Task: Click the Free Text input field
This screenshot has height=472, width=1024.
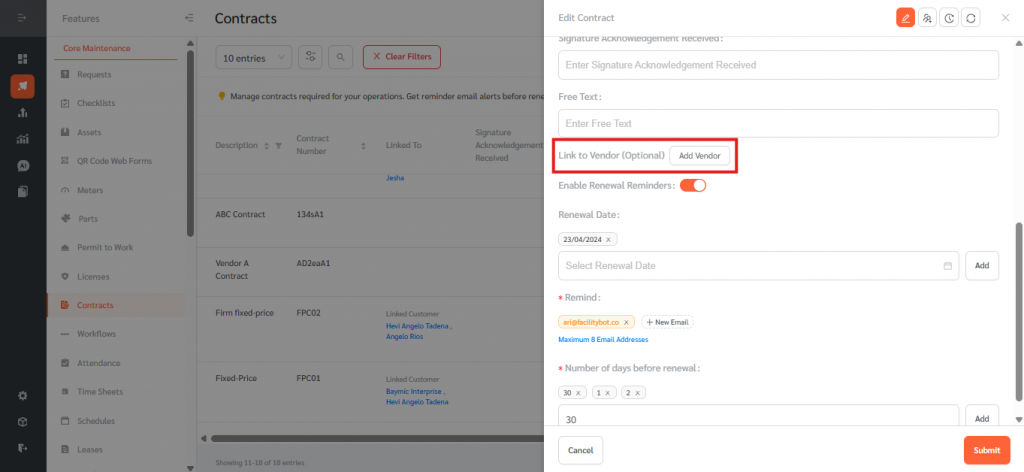Action: point(778,123)
